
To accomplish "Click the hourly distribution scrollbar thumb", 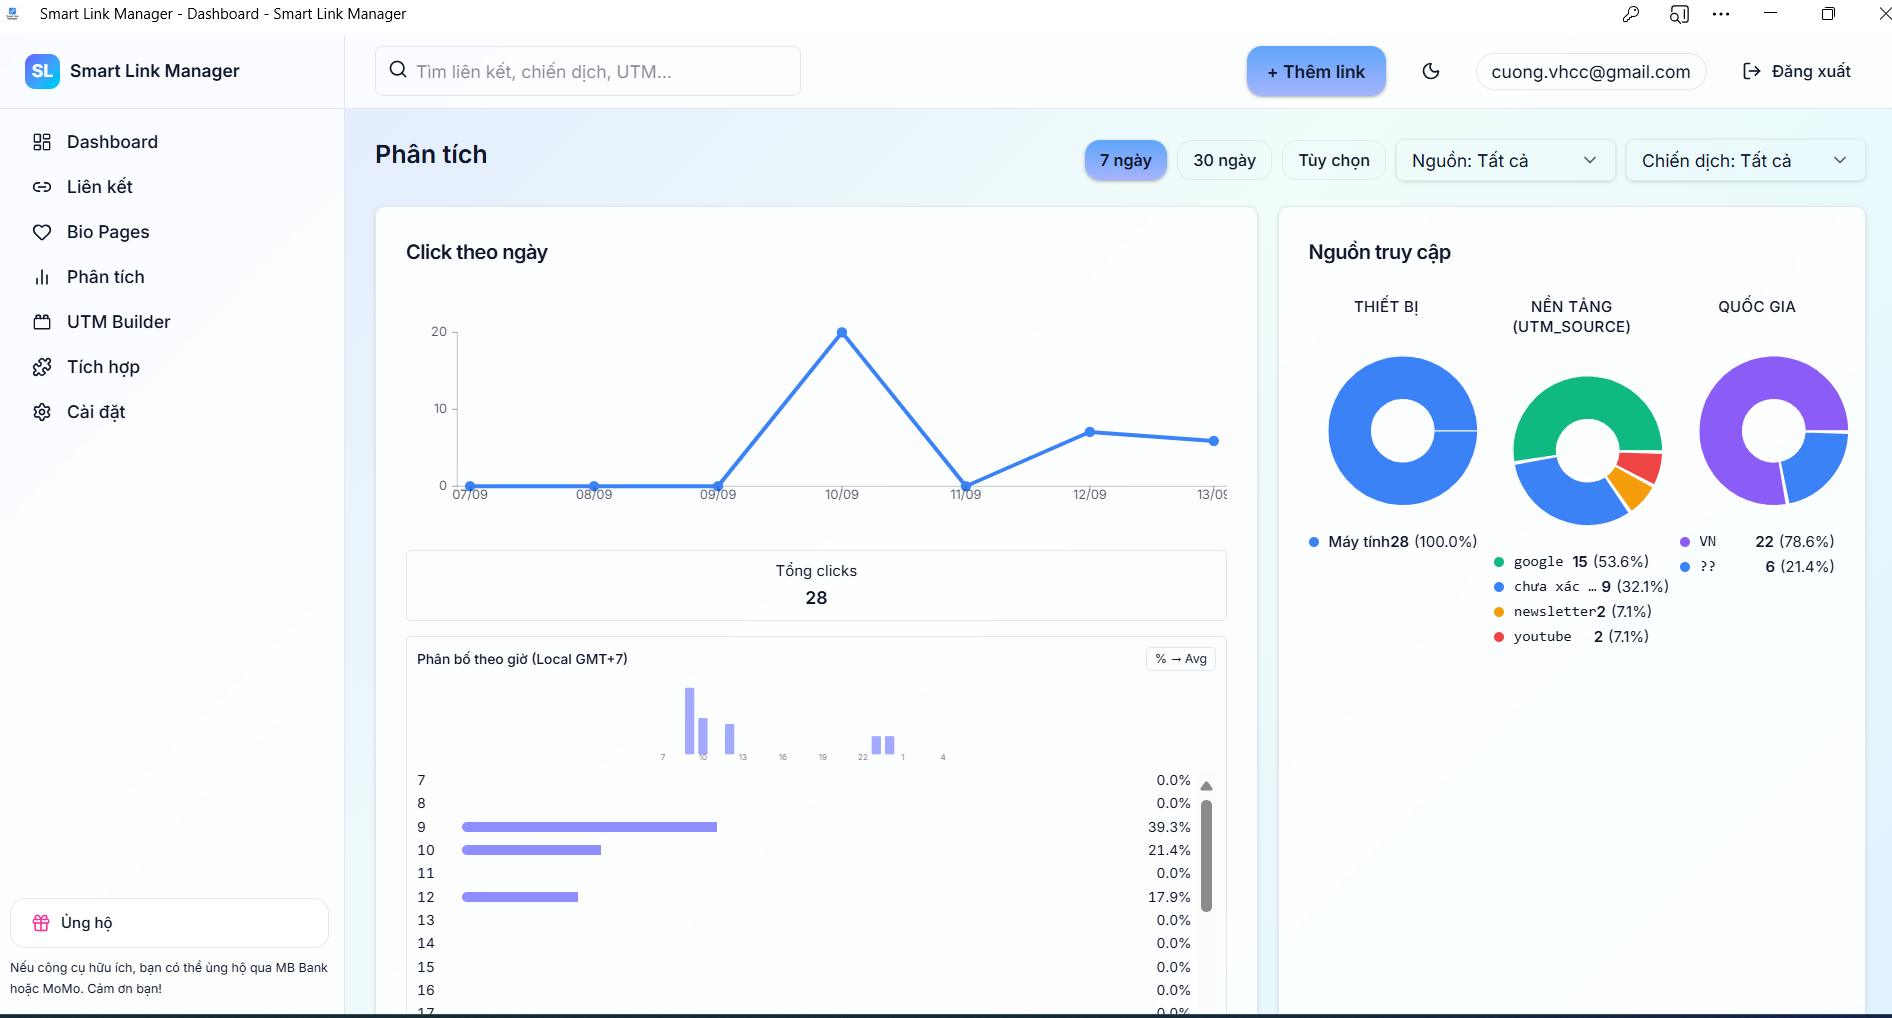I will tap(1206, 855).
